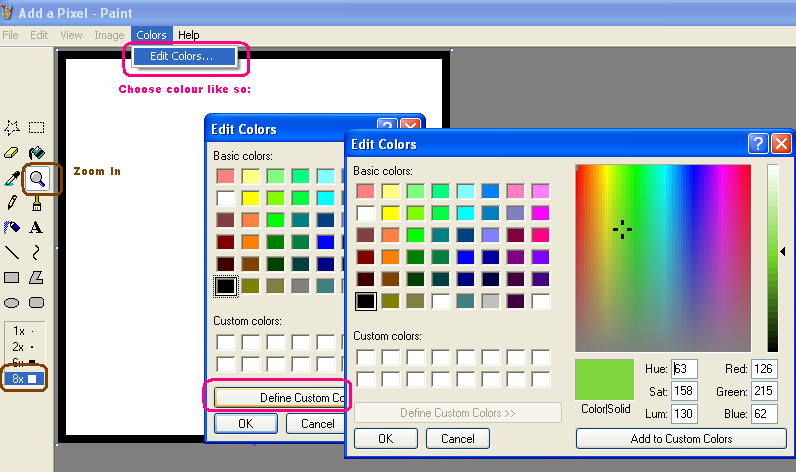Select the Ellipse shape tool
796x472 pixels.
point(12,302)
